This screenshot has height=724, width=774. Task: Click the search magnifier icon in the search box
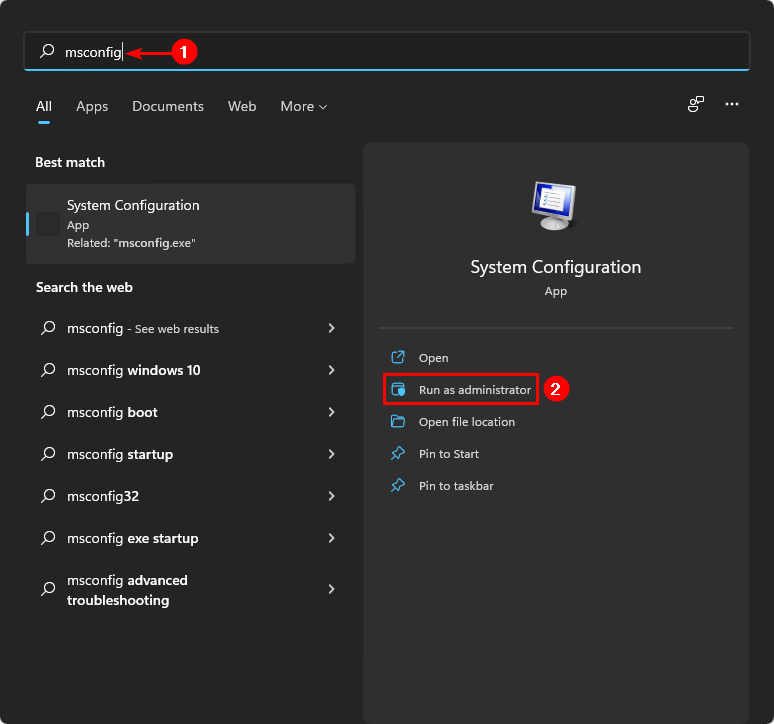tap(47, 51)
